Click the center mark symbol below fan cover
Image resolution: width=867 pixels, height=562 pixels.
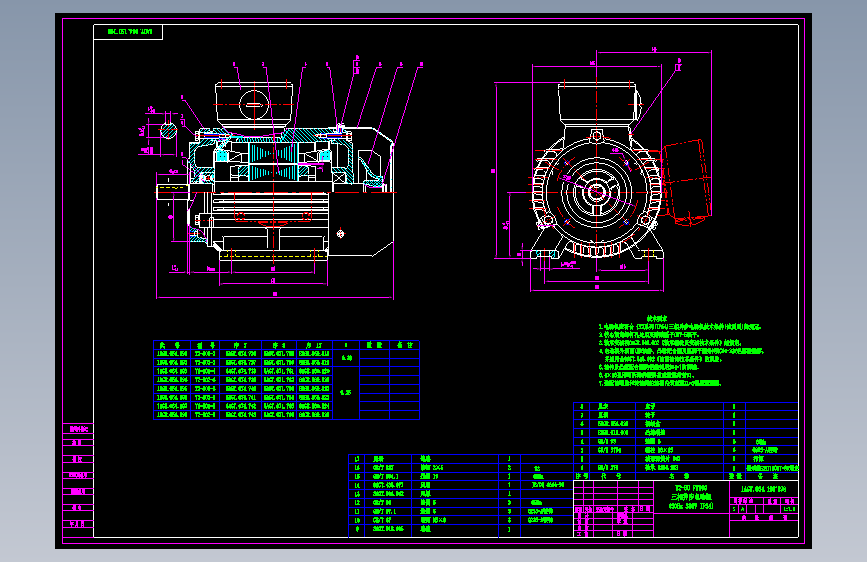point(341,234)
